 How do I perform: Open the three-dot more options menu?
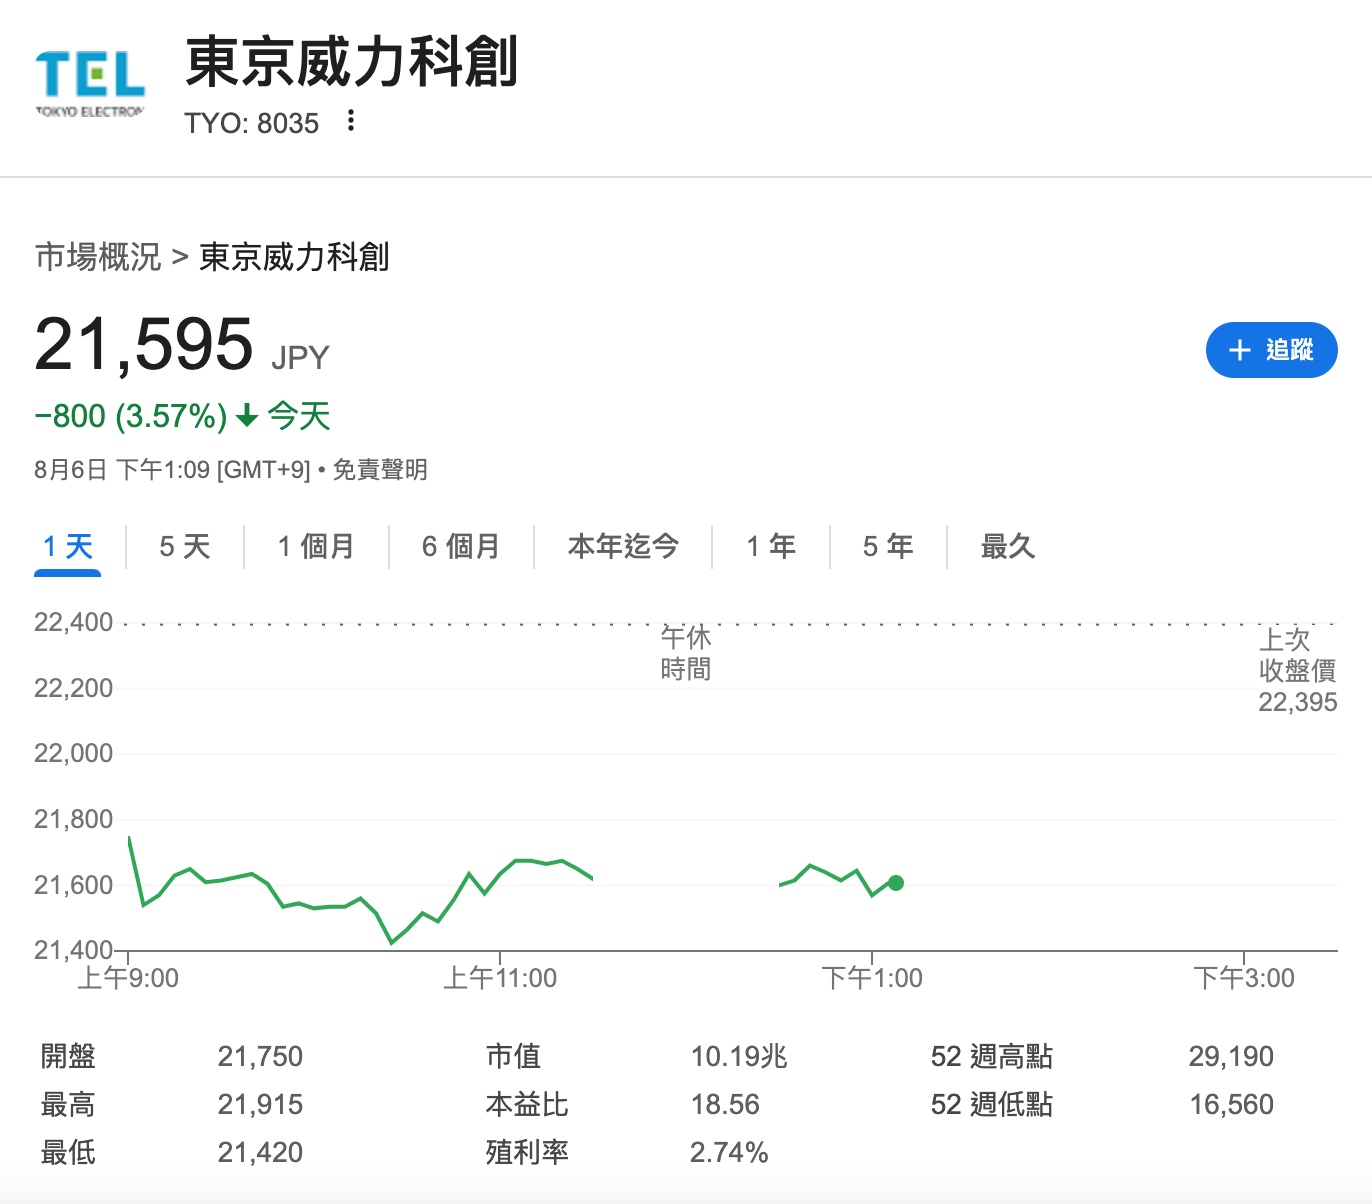[350, 121]
